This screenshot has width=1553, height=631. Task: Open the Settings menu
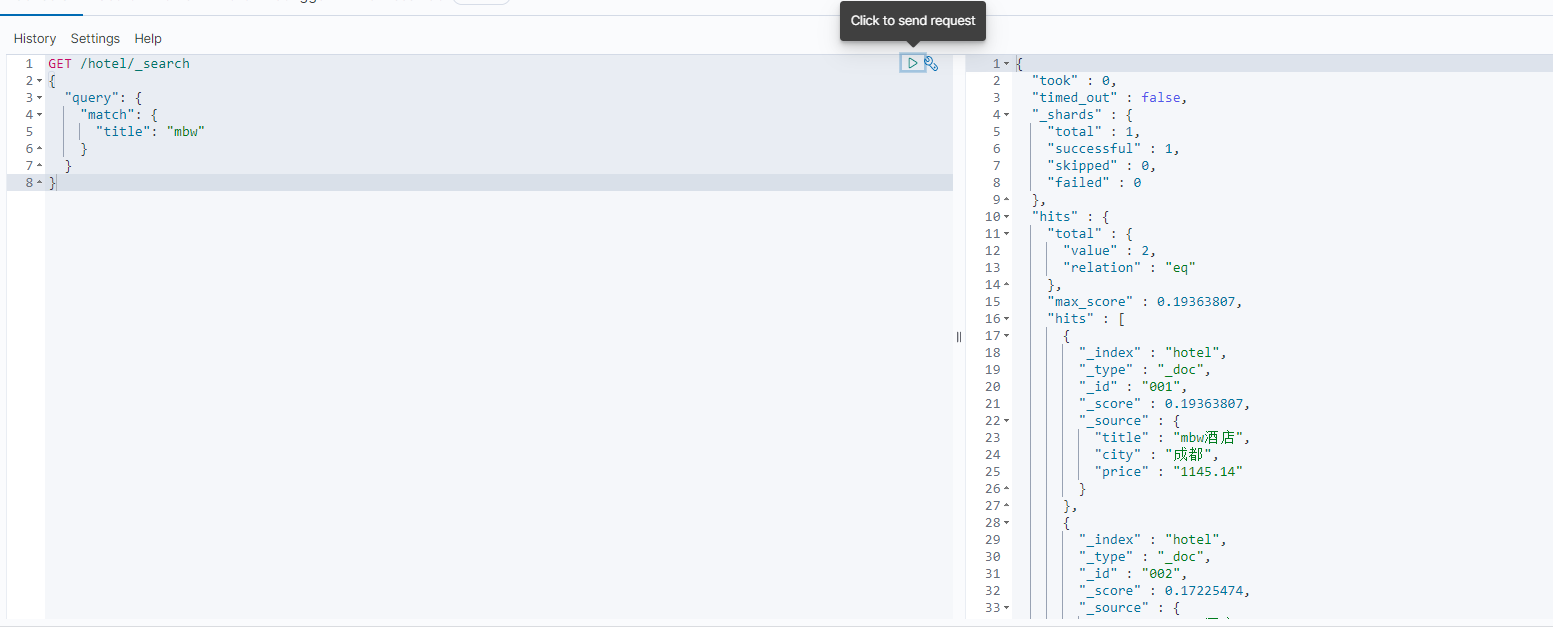95,38
